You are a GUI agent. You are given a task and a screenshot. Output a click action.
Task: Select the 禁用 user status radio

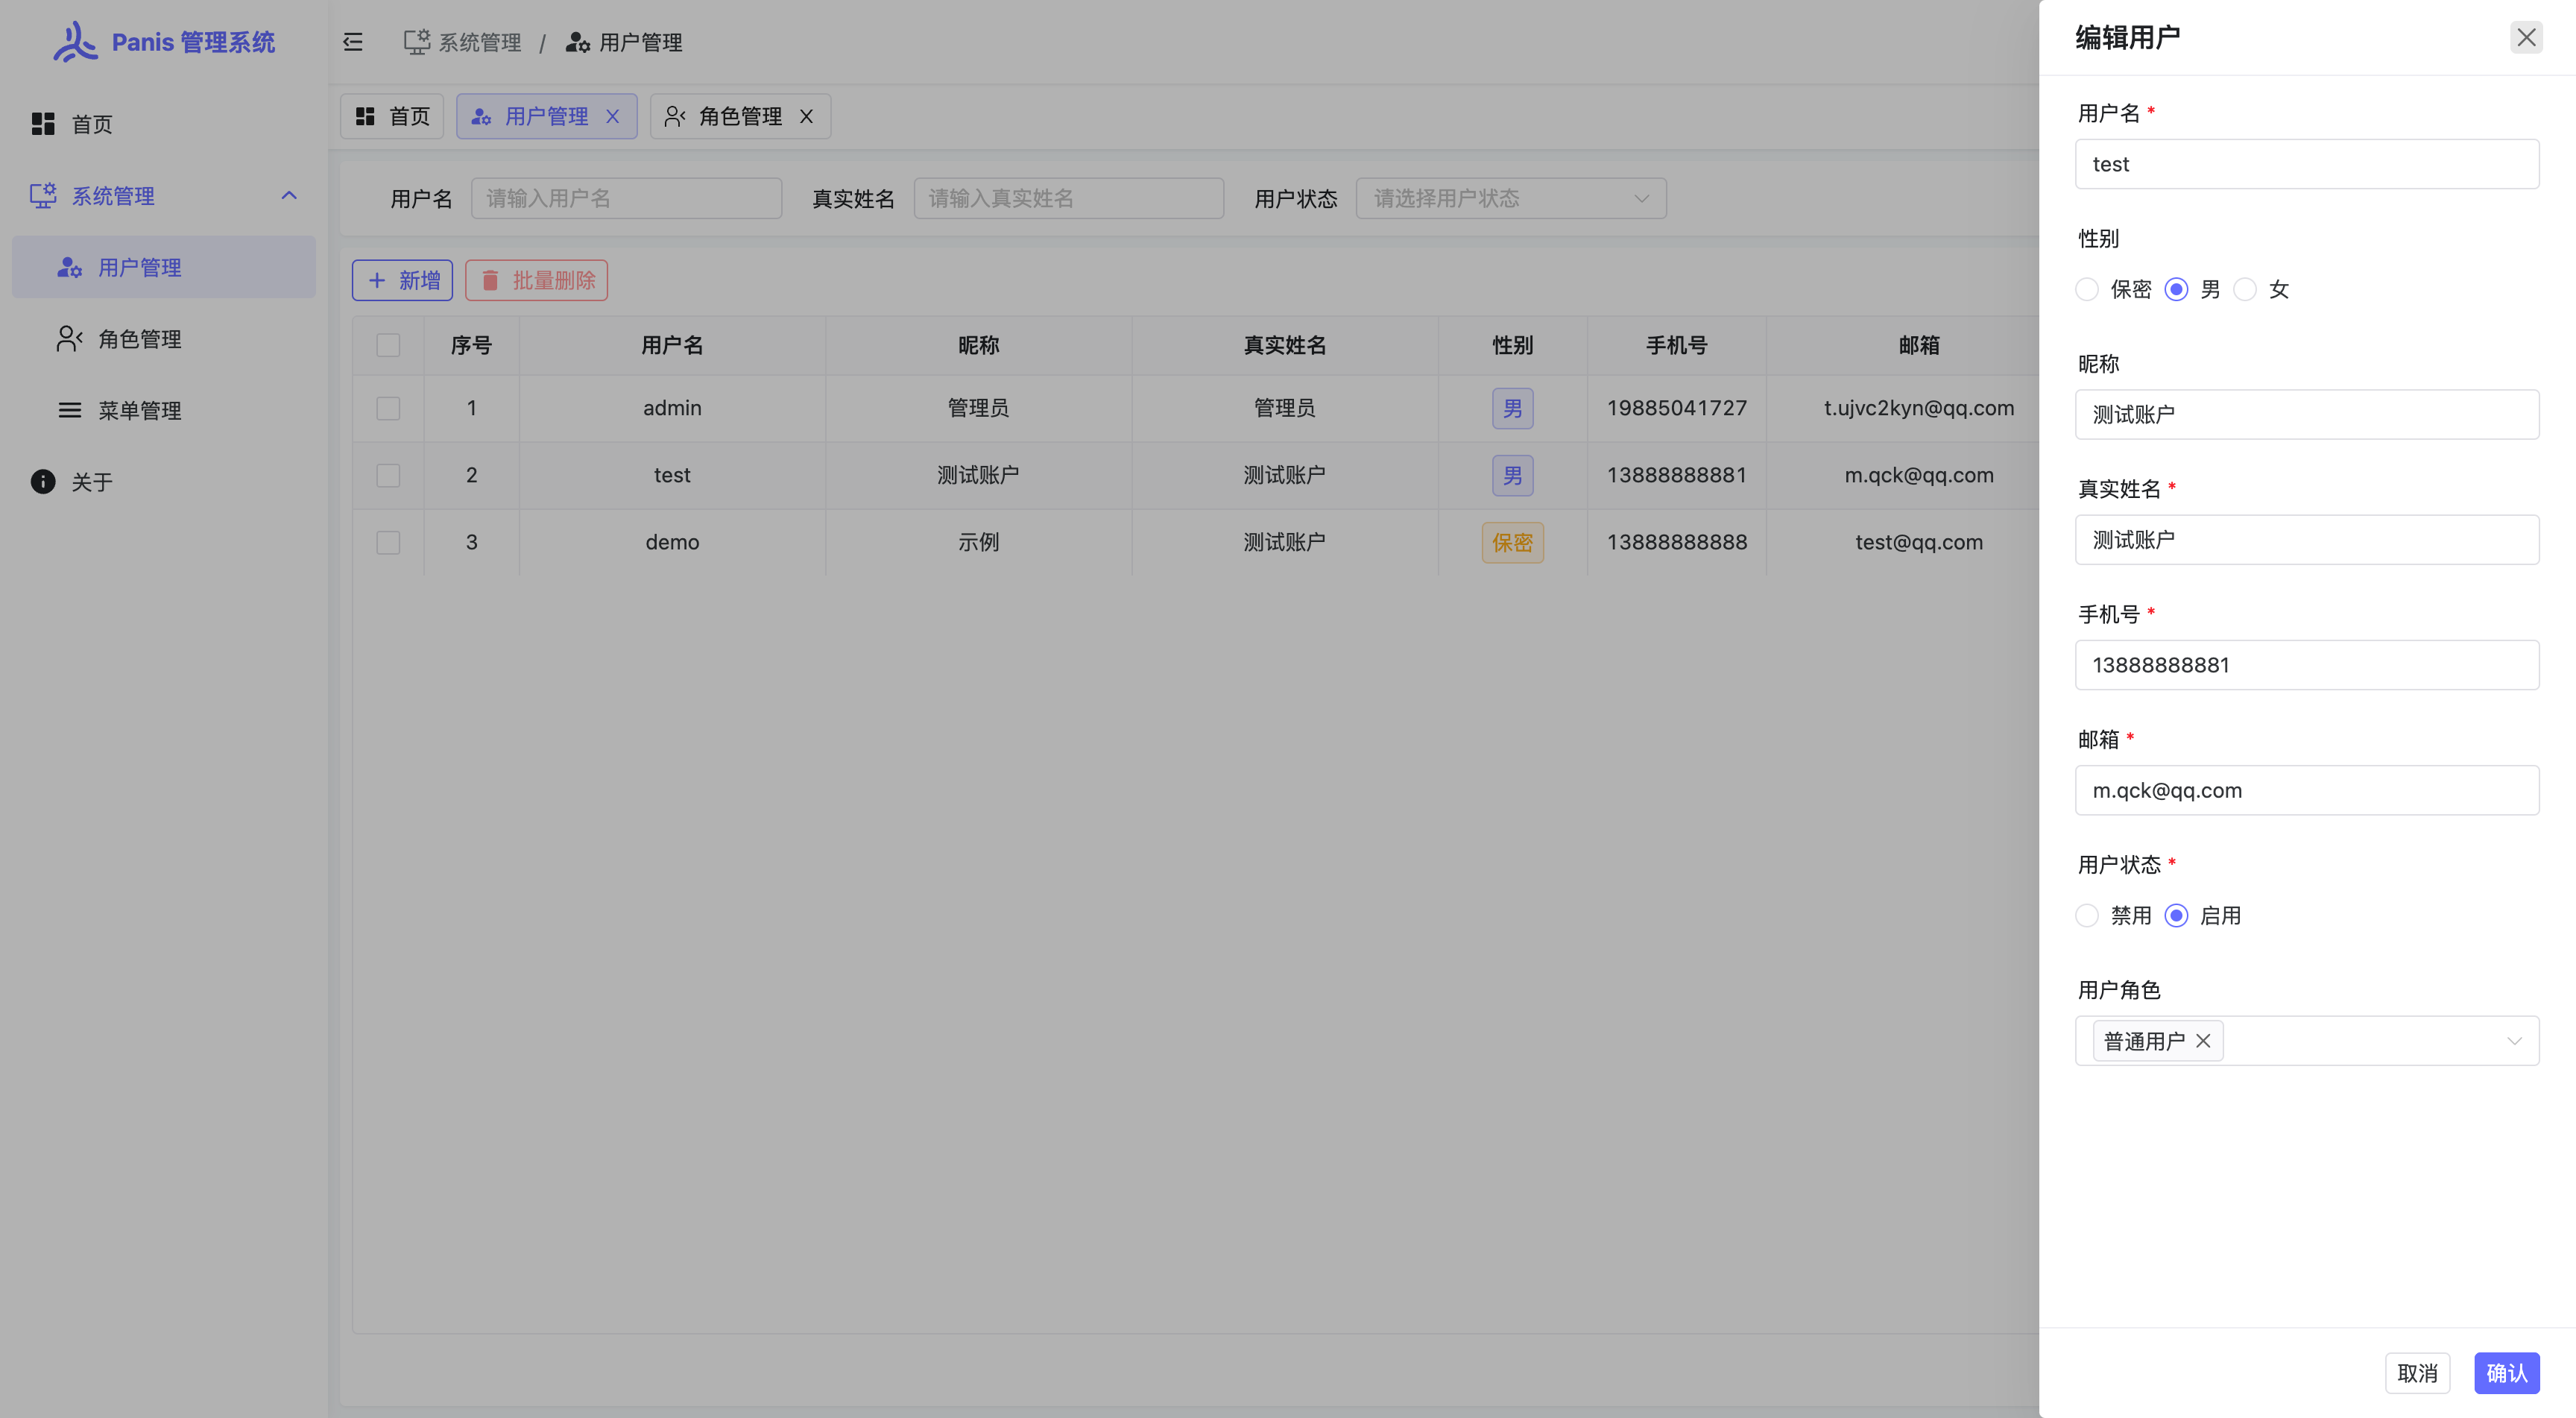[x=2087, y=916]
